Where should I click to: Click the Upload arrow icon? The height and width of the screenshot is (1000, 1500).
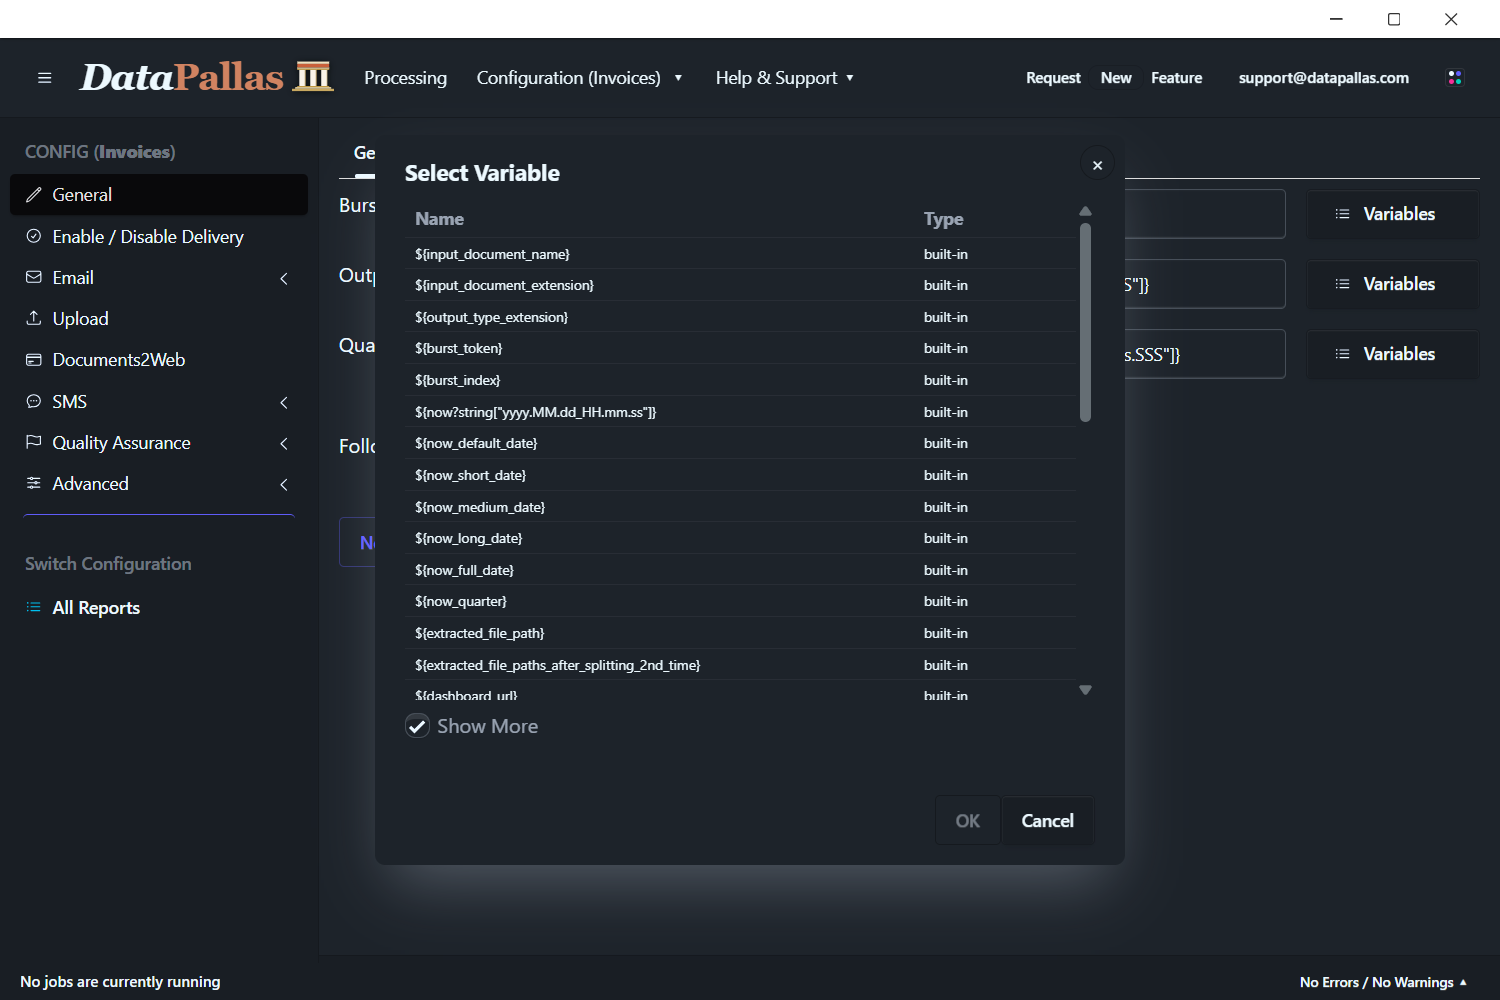pos(34,318)
